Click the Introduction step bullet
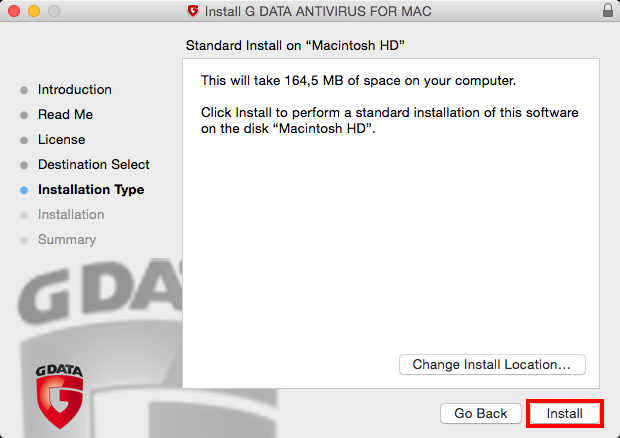 pos(24,90)
